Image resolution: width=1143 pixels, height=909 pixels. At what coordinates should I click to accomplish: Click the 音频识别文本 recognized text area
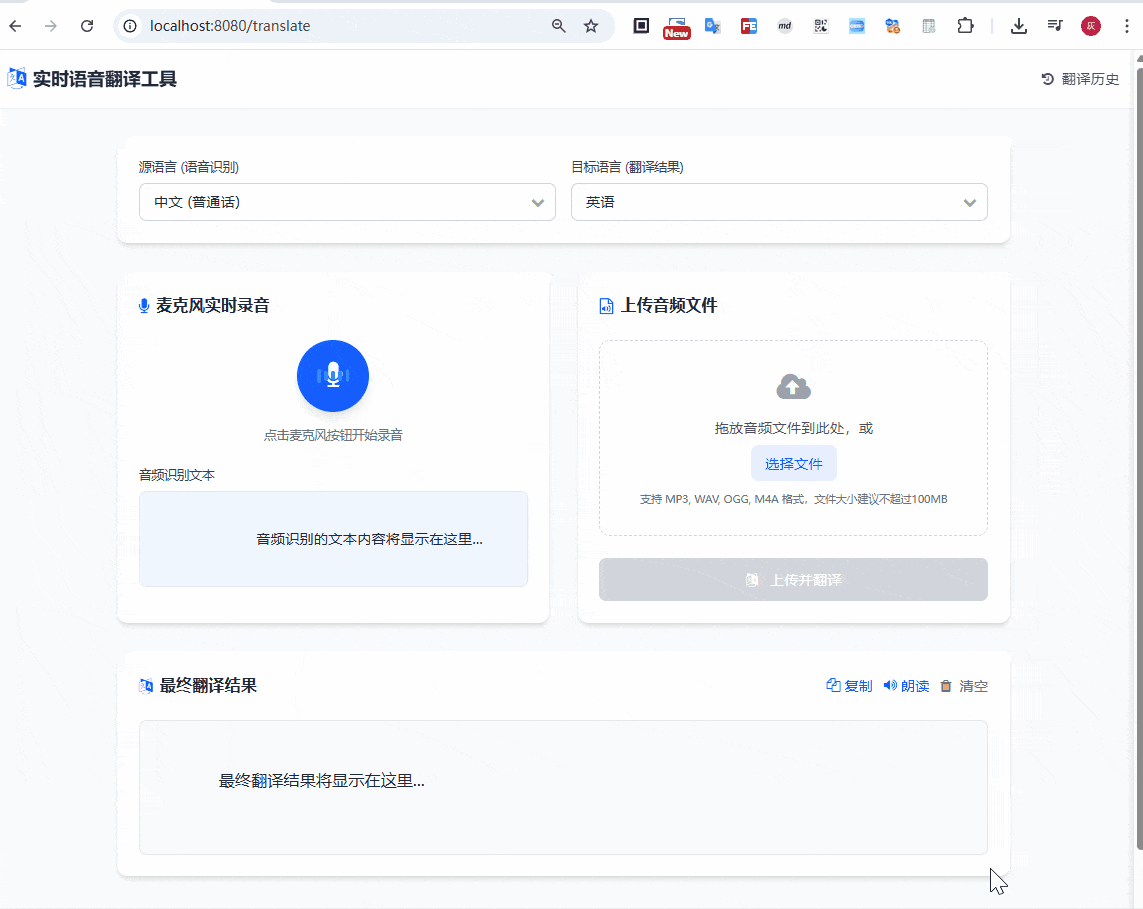(x=333, y=539)
